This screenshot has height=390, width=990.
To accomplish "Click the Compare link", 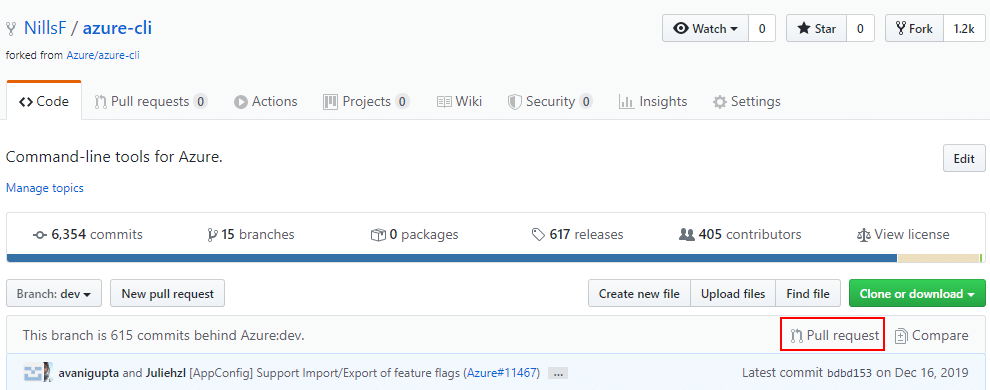I will coord(931,336).
